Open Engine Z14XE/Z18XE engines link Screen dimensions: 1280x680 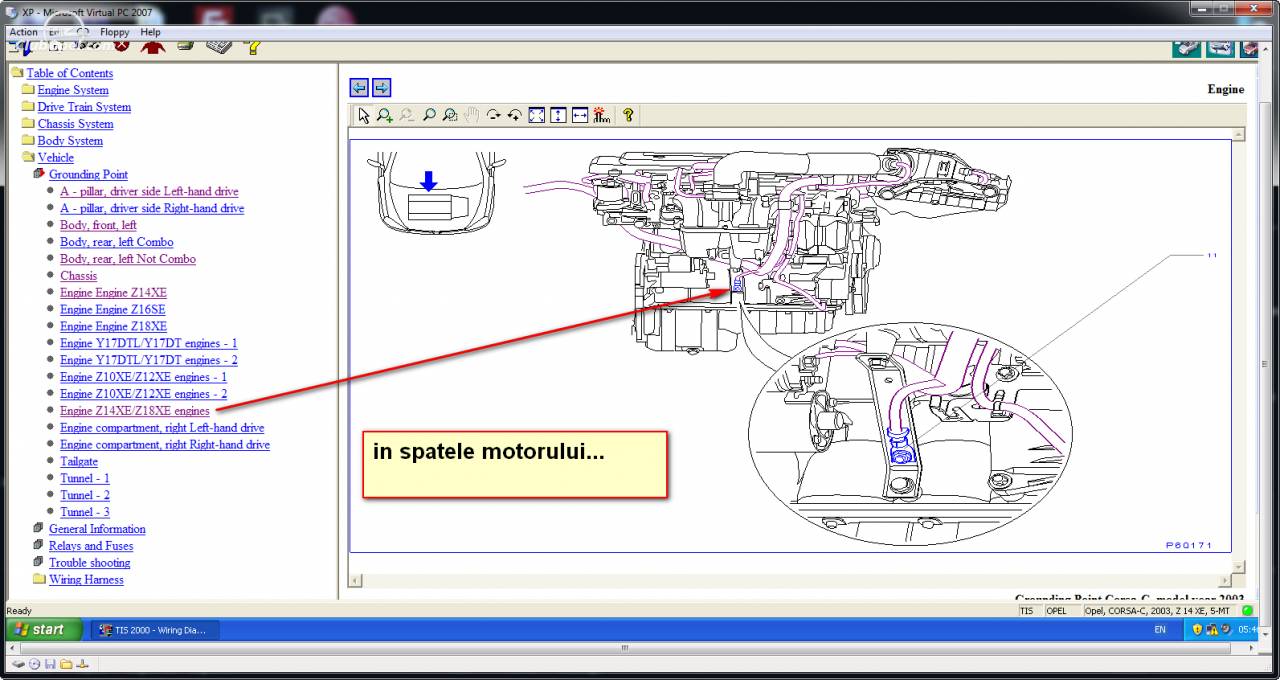coord(135,411)
